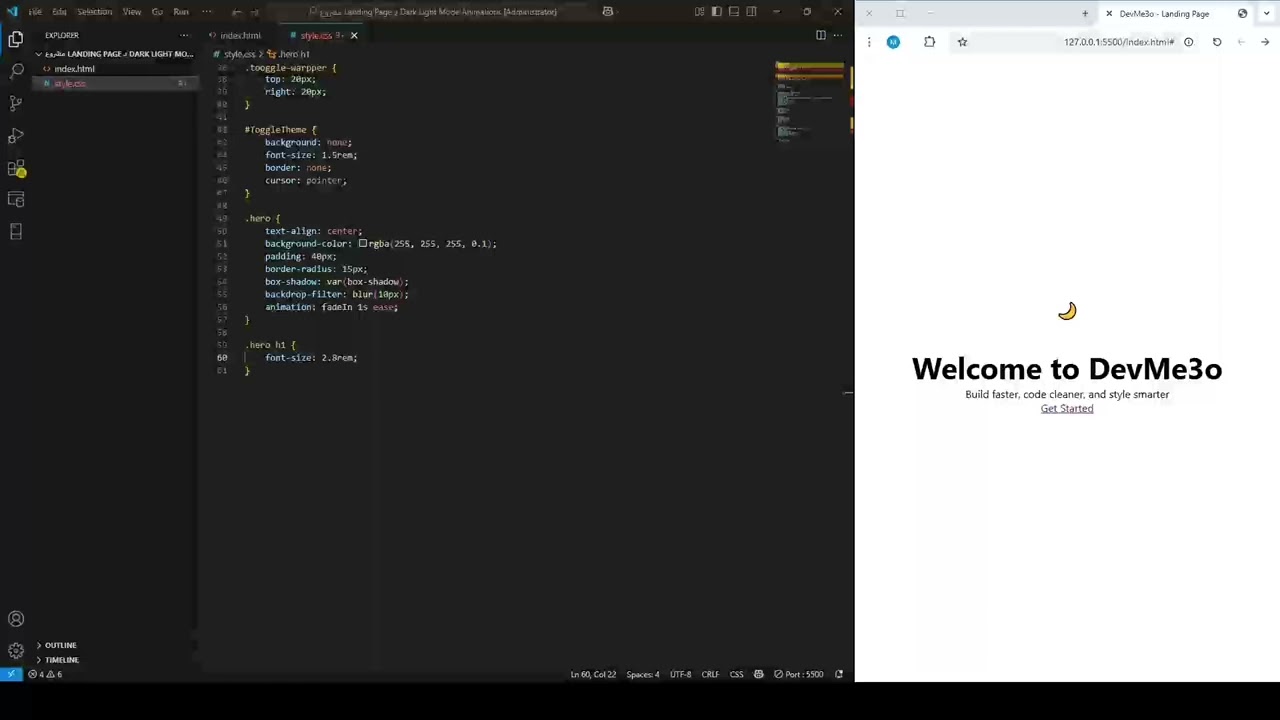
Task: Open browser tab search dropdown arrow
Action: click(1265, 13)
